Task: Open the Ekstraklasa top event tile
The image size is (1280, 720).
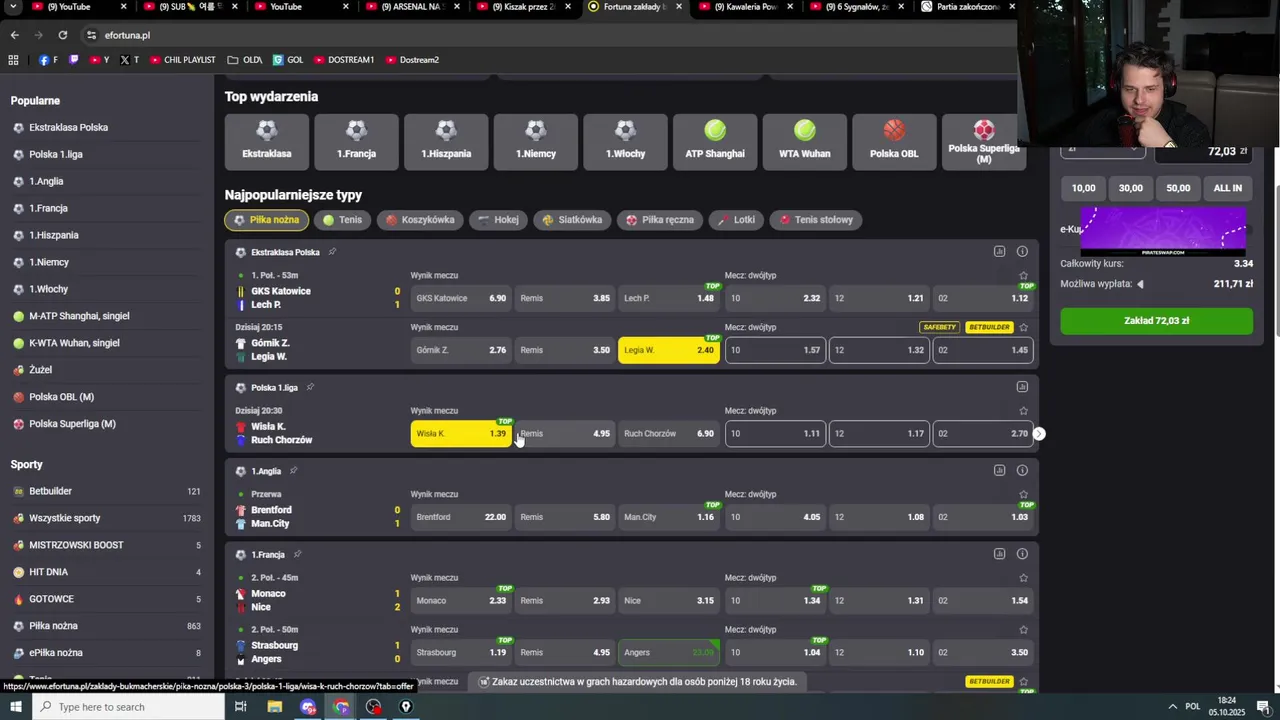Action: [x=267, y=142]
